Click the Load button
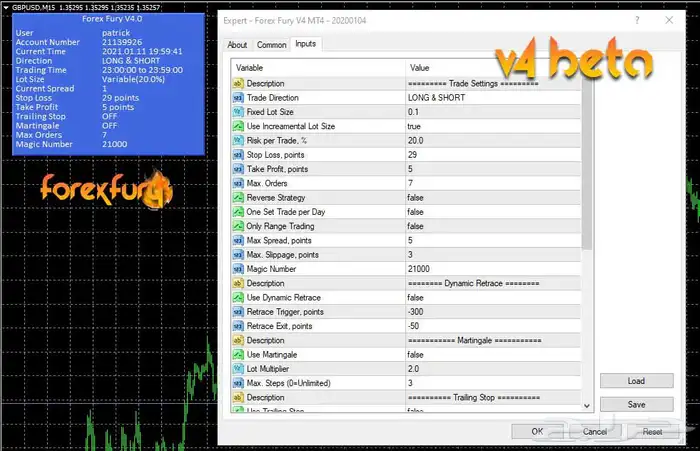The image size is (700, 451). click(x=635, y=381)
